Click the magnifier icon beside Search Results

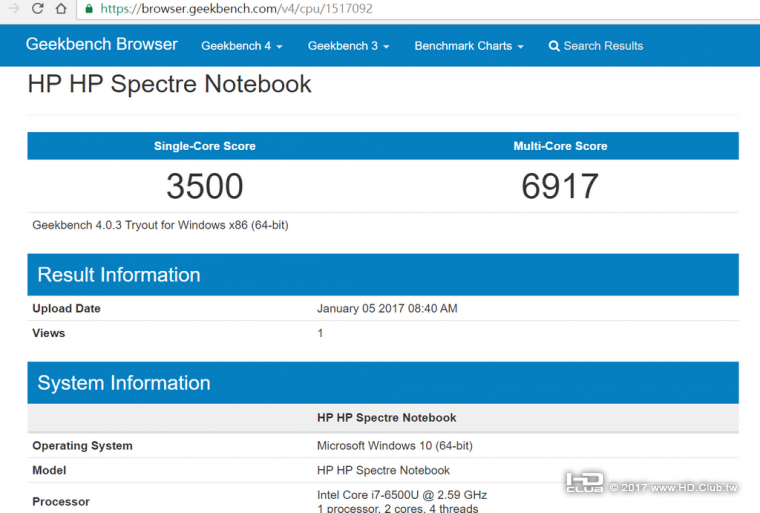tap(554, 46)
